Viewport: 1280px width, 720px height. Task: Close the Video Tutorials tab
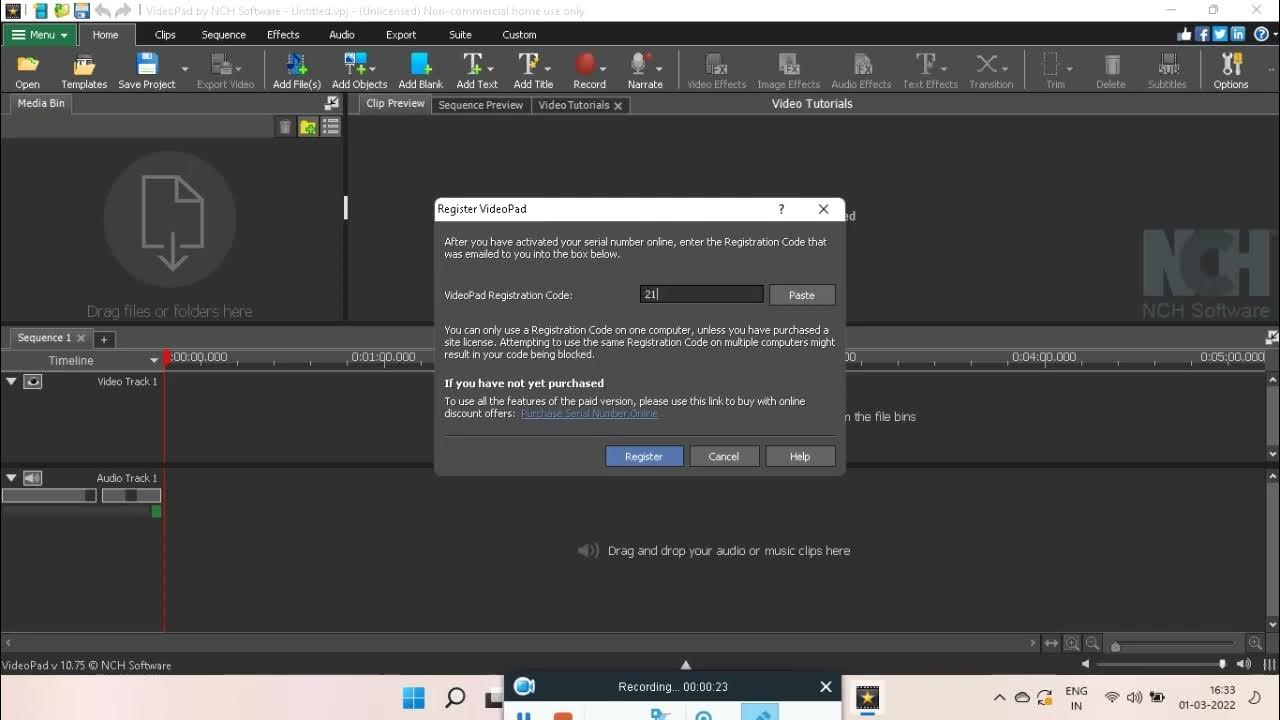[618, 105]
